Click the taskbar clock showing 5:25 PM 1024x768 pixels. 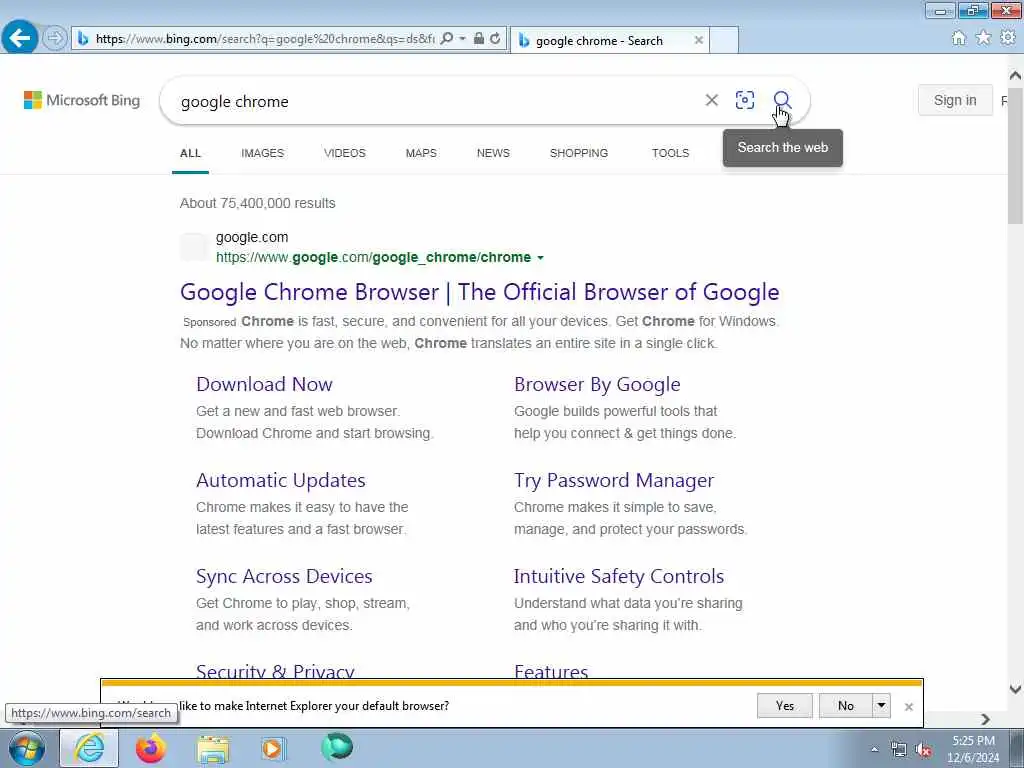click(973, 741)
